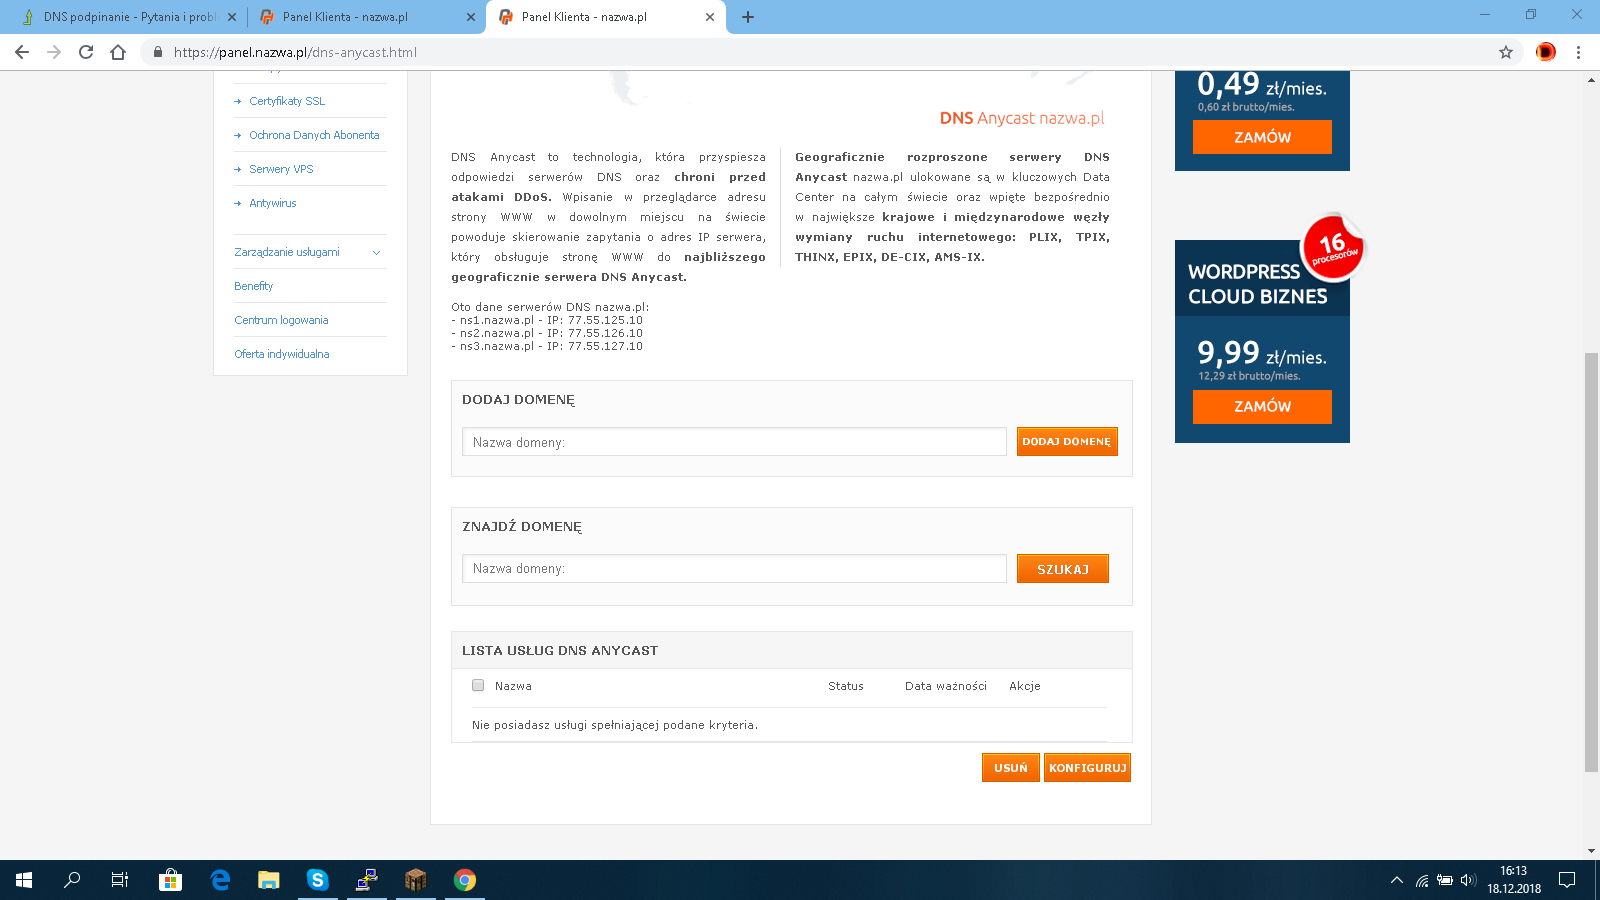Toggle the select-all checkbox beside Nazwa

click(x=478, y=686)
